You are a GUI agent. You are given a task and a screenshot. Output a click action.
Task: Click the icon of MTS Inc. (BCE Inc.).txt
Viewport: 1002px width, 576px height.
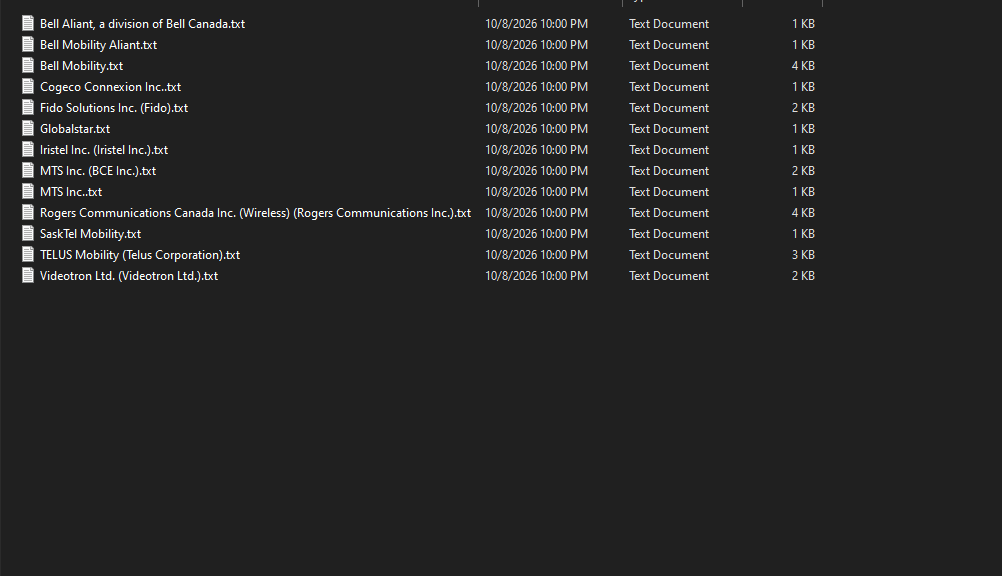tap(28, 171)
